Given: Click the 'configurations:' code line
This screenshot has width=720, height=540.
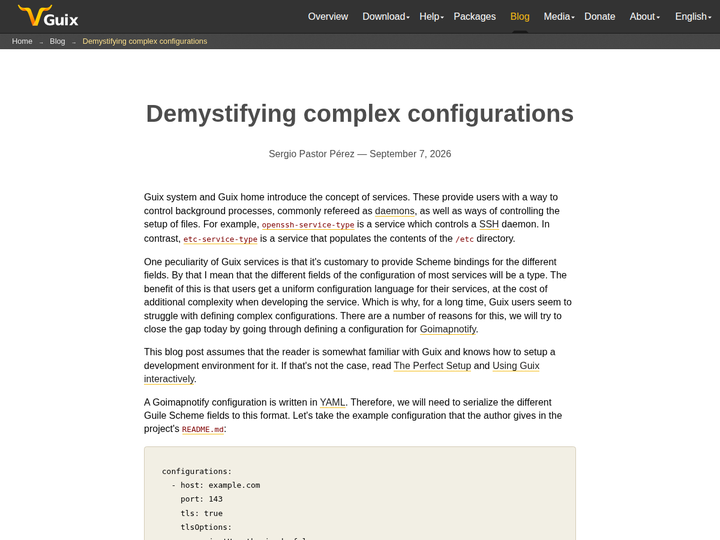Looking at the screenshot, I should [197, 472].
